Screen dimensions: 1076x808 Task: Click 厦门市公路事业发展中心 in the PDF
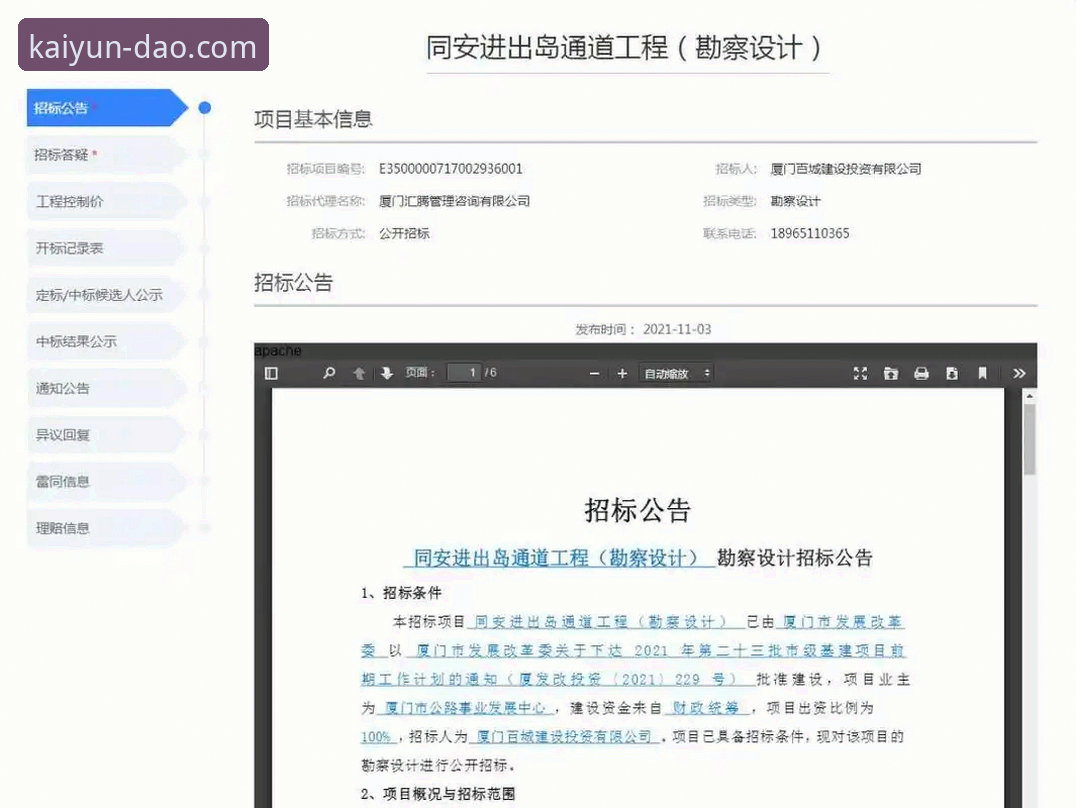coord(465,708)
